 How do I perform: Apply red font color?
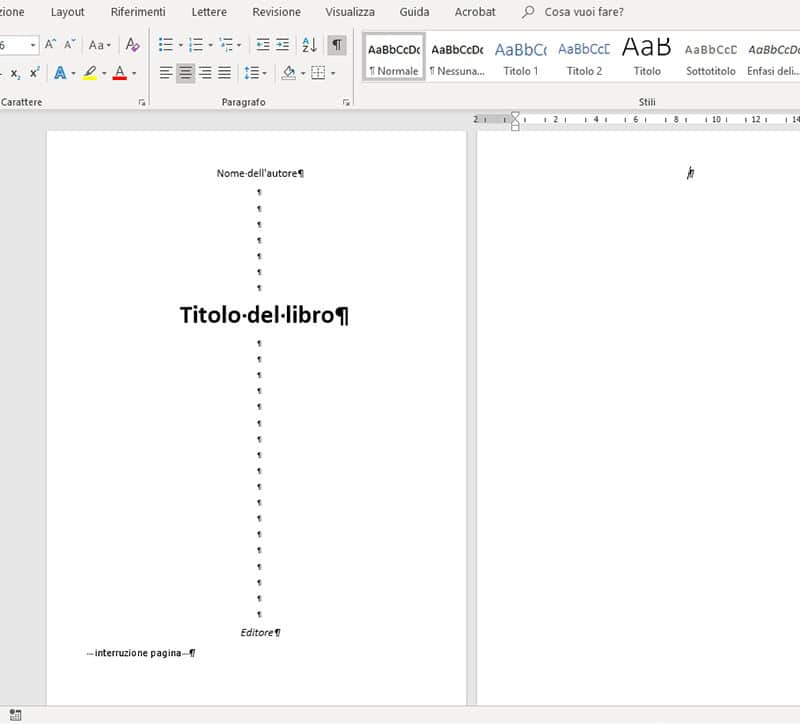(120, 73)
